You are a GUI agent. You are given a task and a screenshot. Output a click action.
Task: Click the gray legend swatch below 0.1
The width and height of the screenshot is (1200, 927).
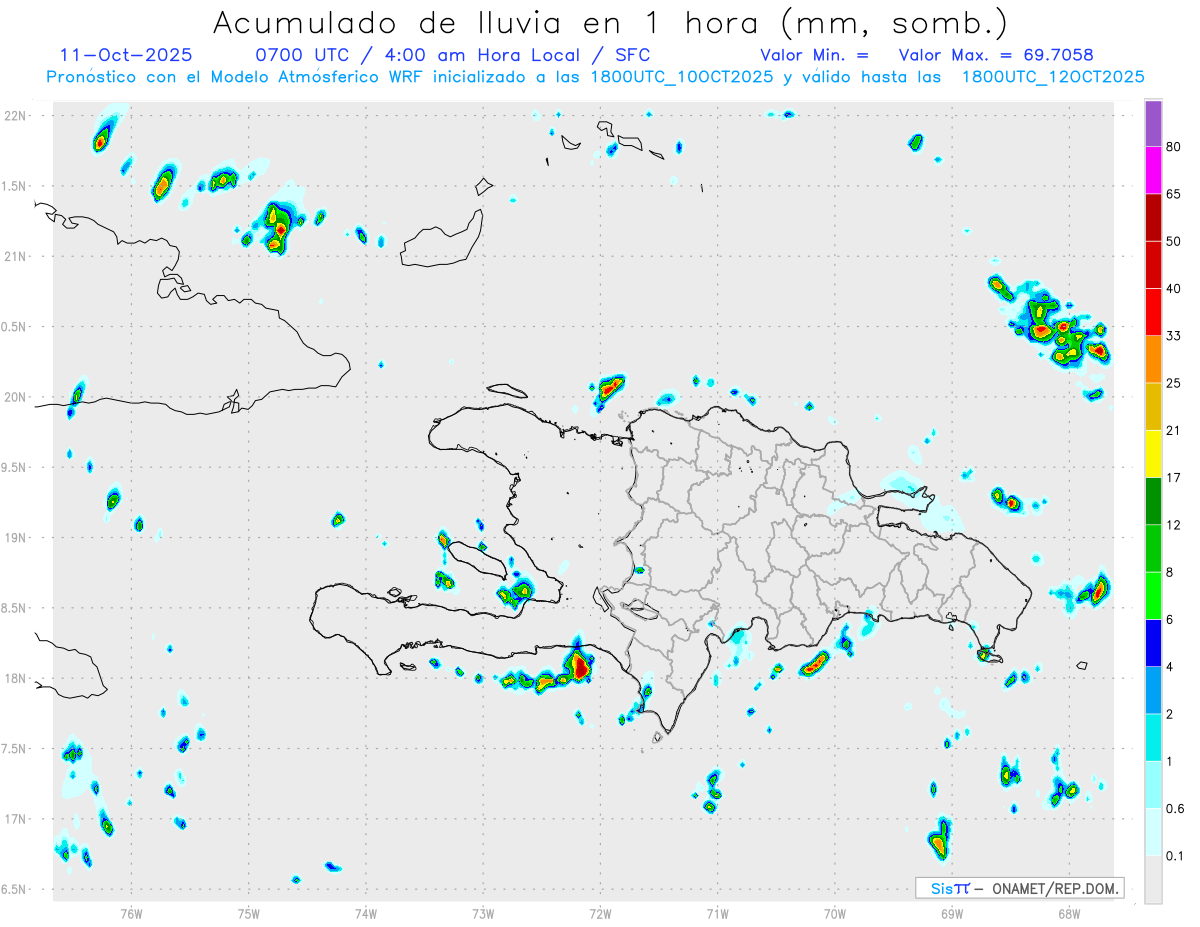[x=1153, y=880]
